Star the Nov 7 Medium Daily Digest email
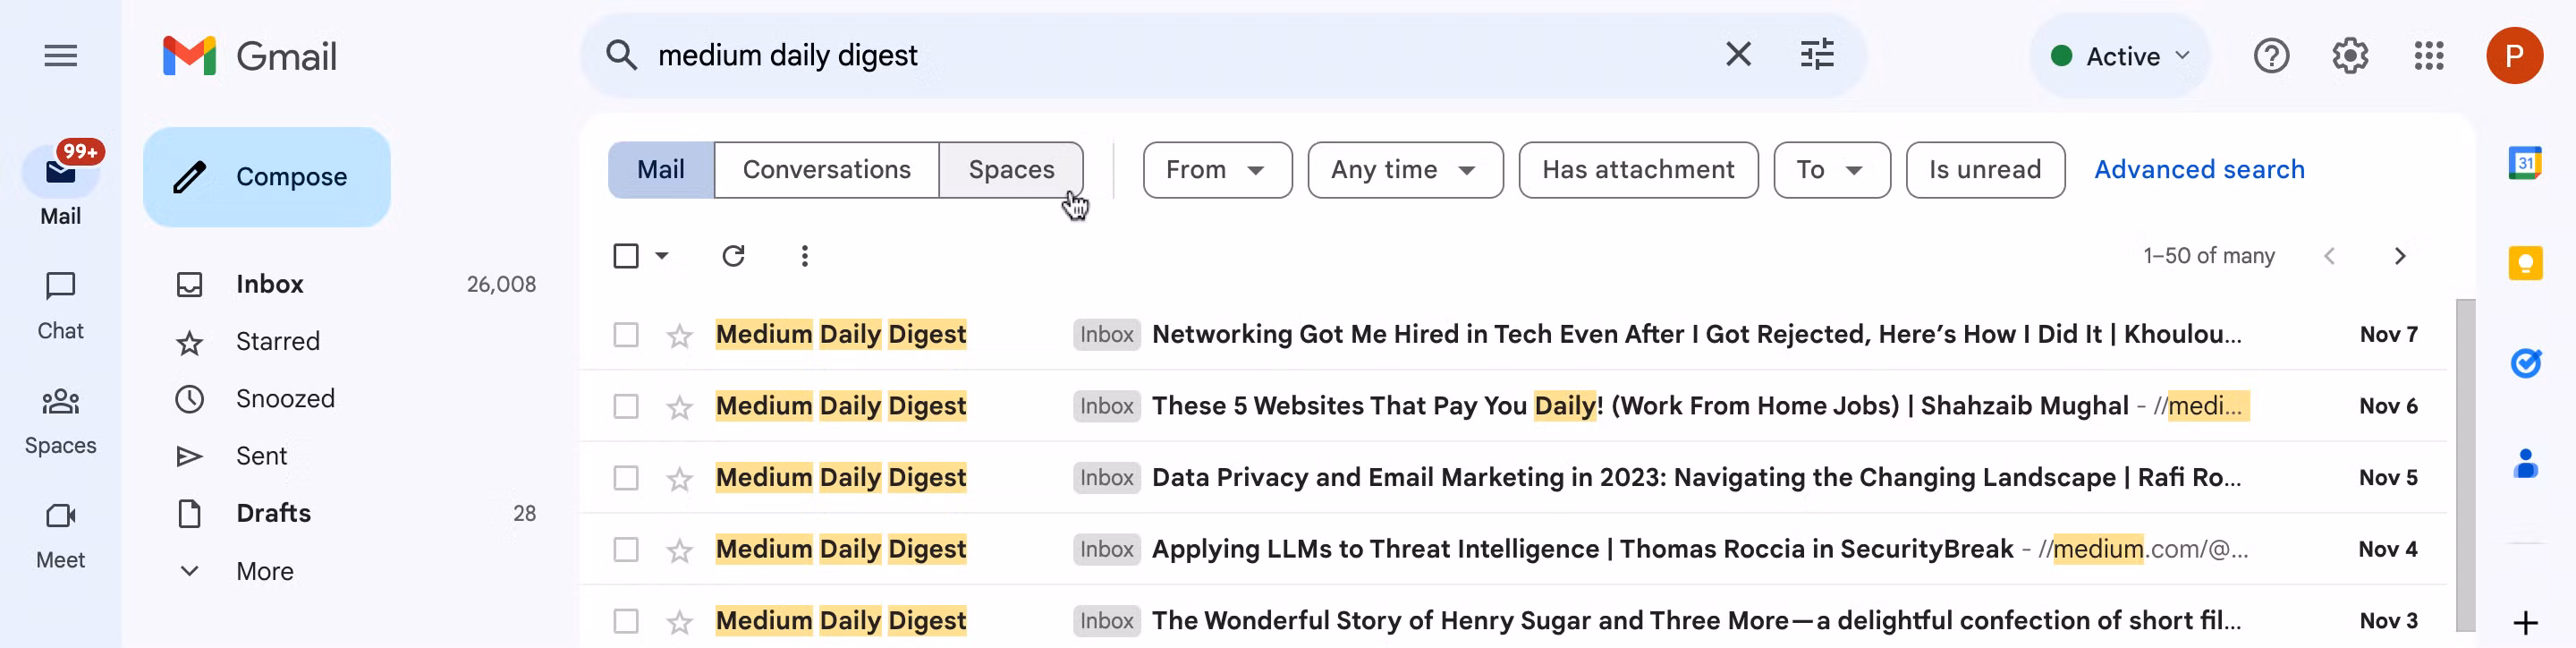This screenshot has height=648, width=2576. pyautogui.click(x=679, y=335)
